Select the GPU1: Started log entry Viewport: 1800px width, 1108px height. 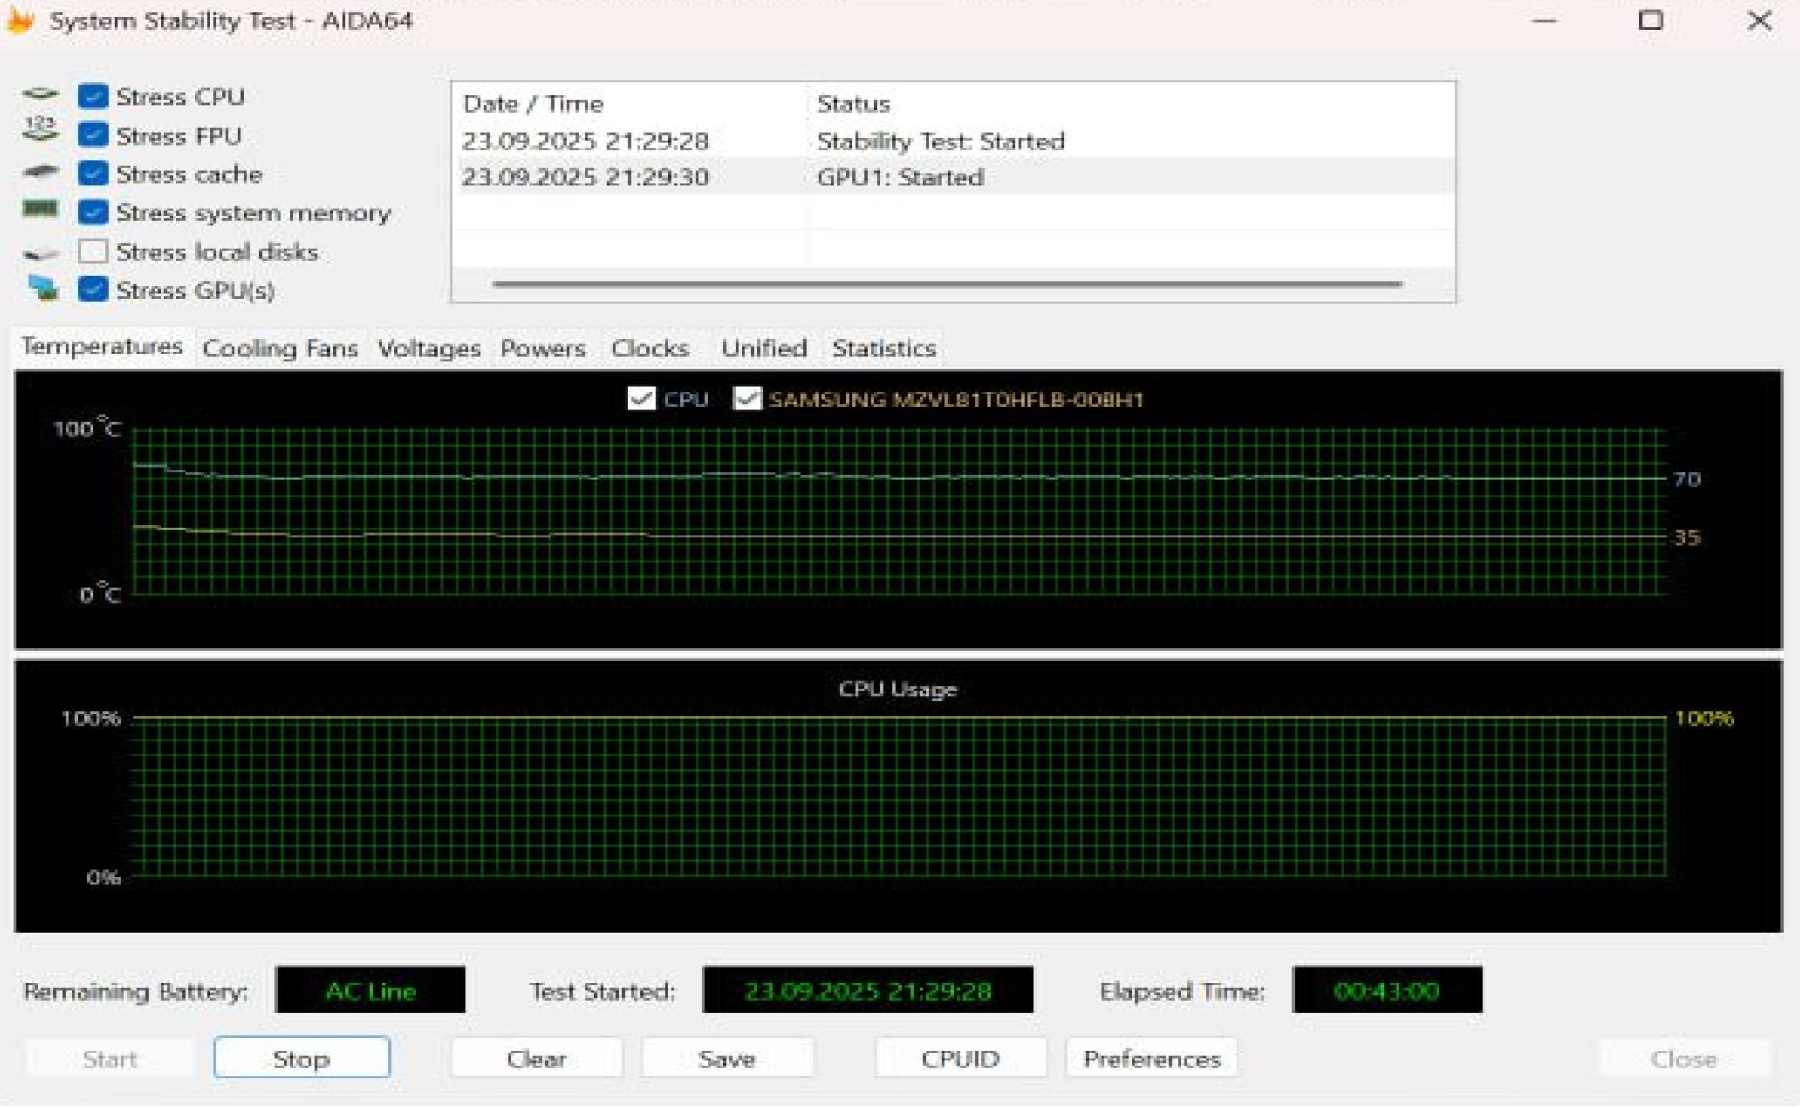coord(900,177)
